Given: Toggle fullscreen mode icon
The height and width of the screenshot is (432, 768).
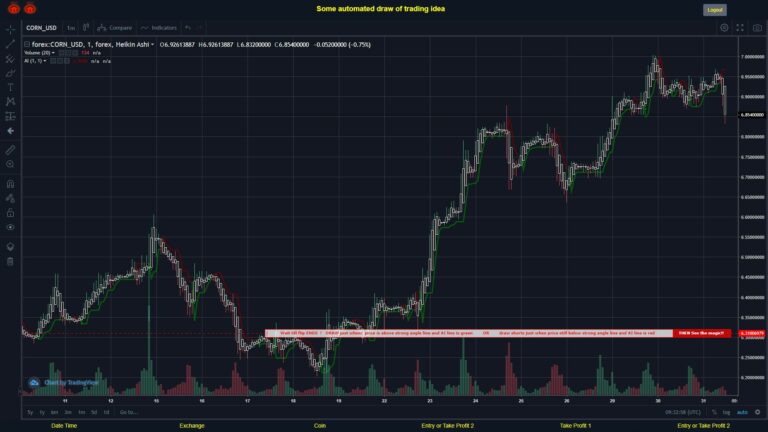Looking at the screenshot, I should pos(740,28).
